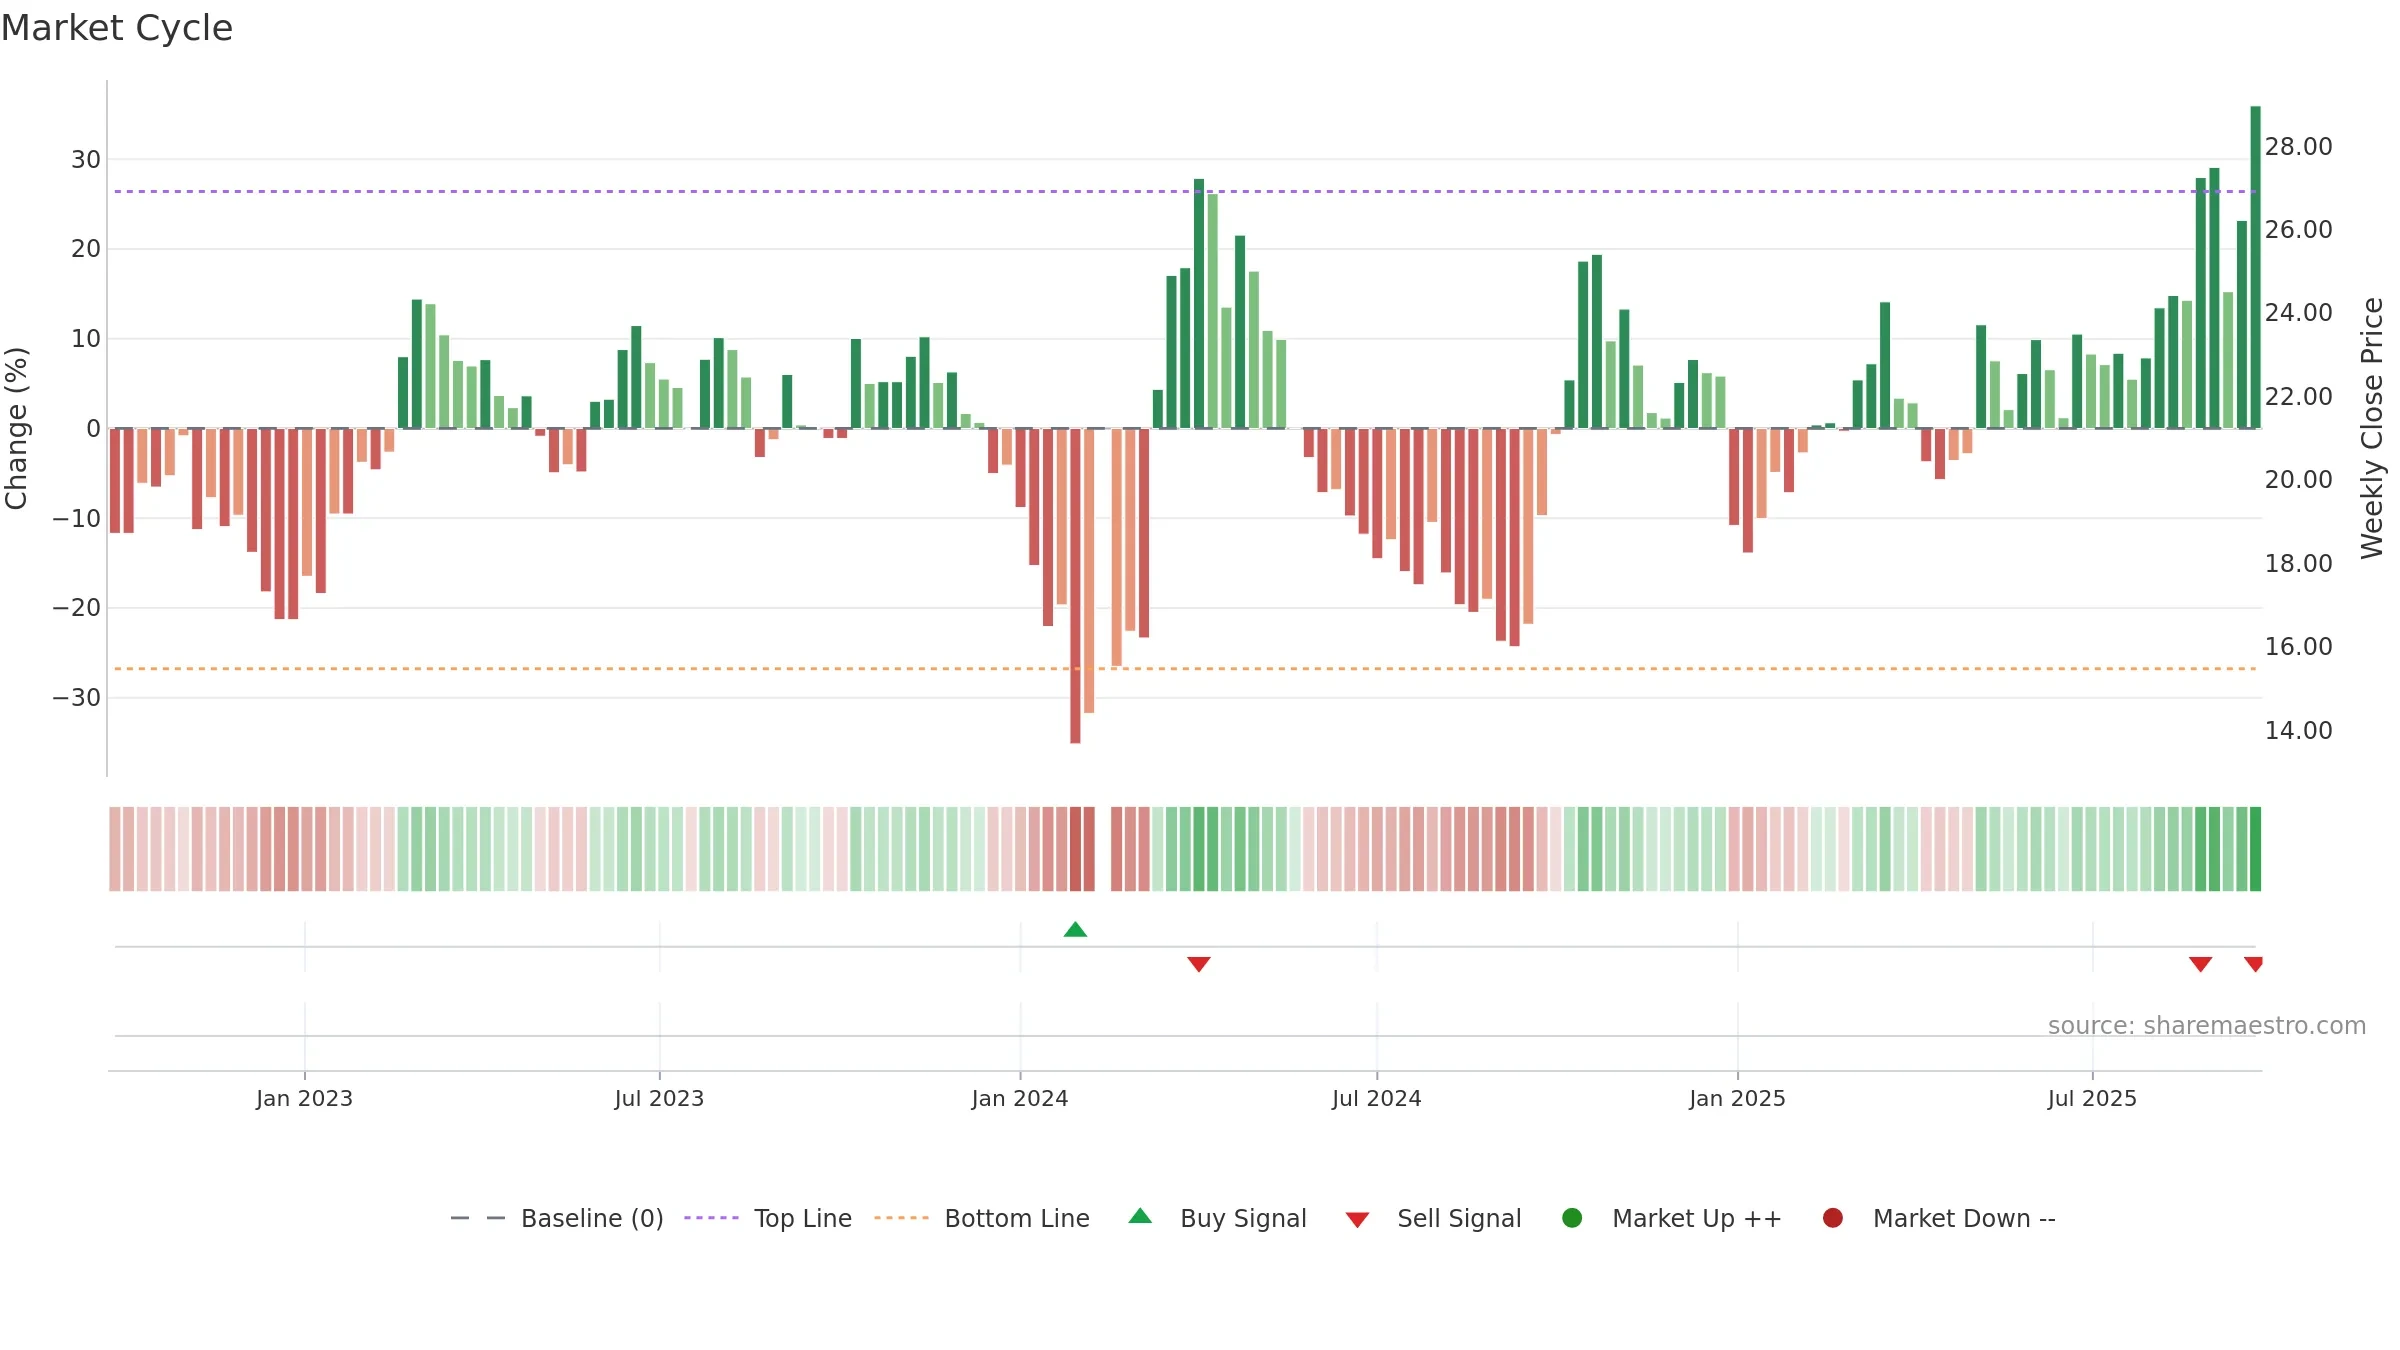Click the Jan 2023 axis label
This screenshot has width=2400, height=1350.
[x=304, y=1099]
